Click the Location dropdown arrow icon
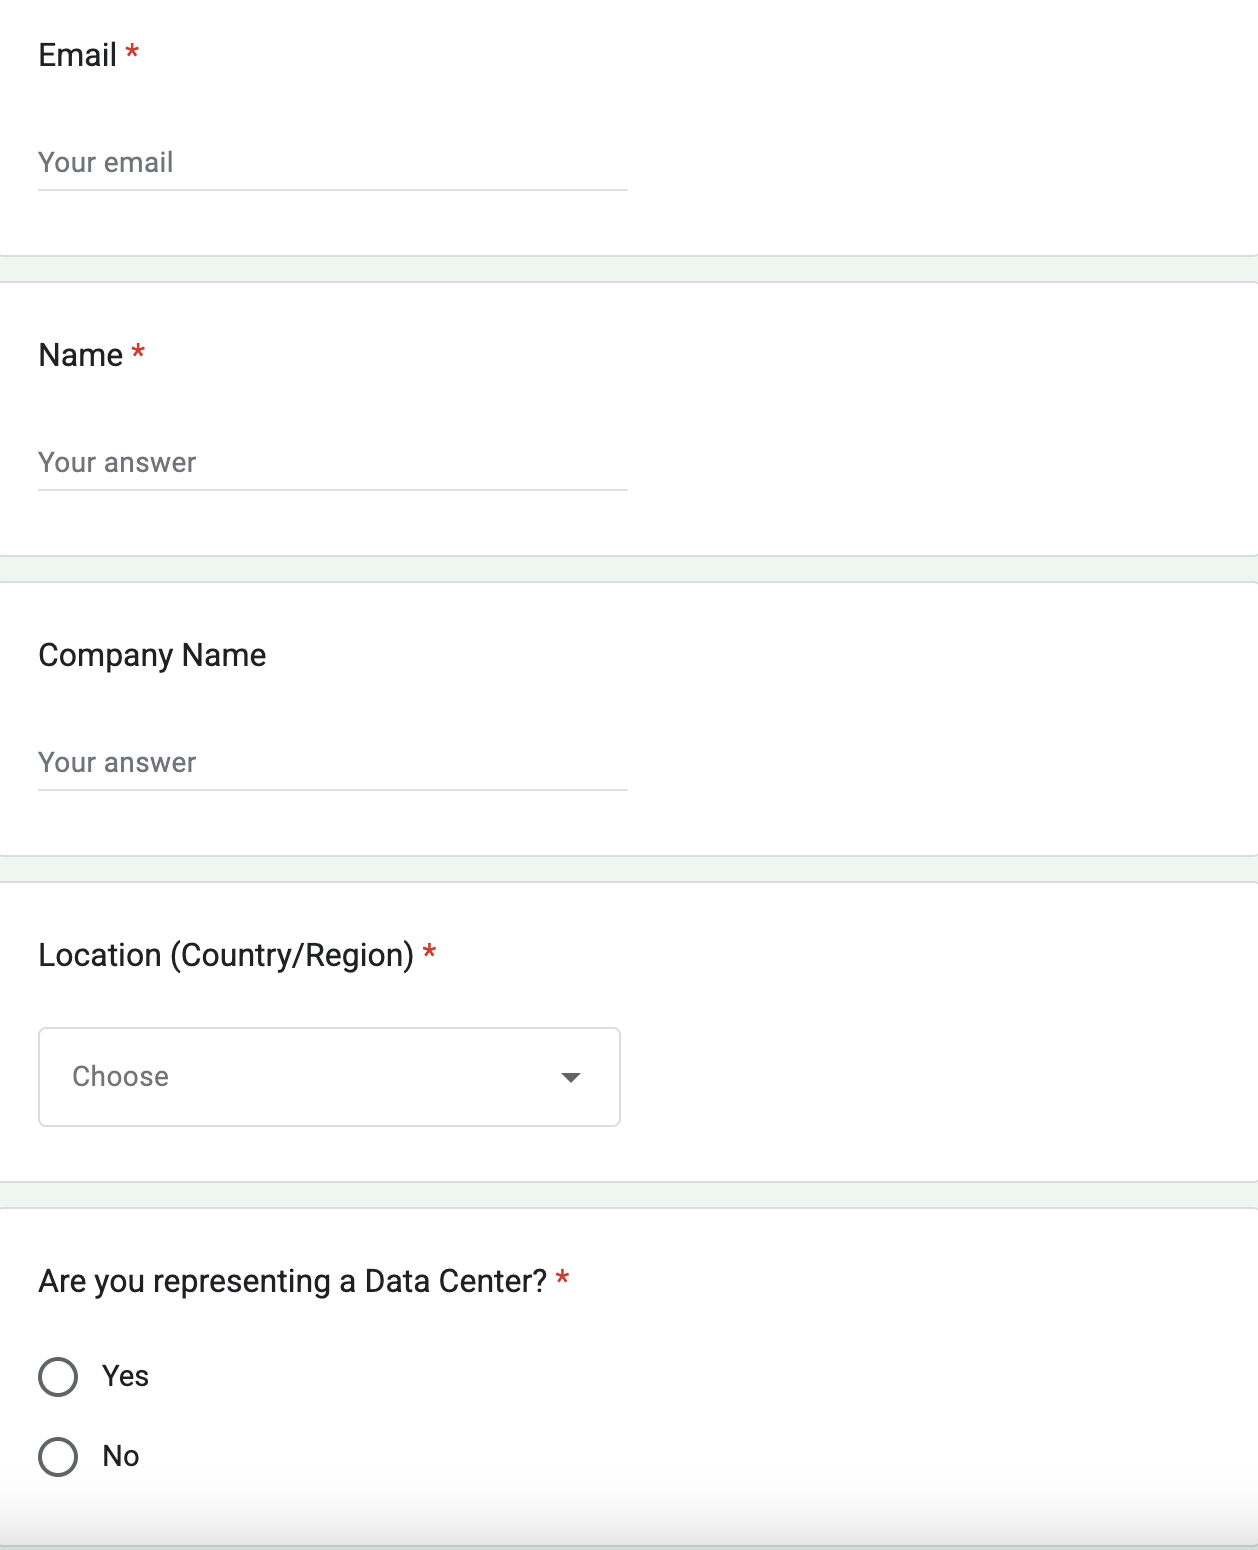 [x=571, y=1077]
